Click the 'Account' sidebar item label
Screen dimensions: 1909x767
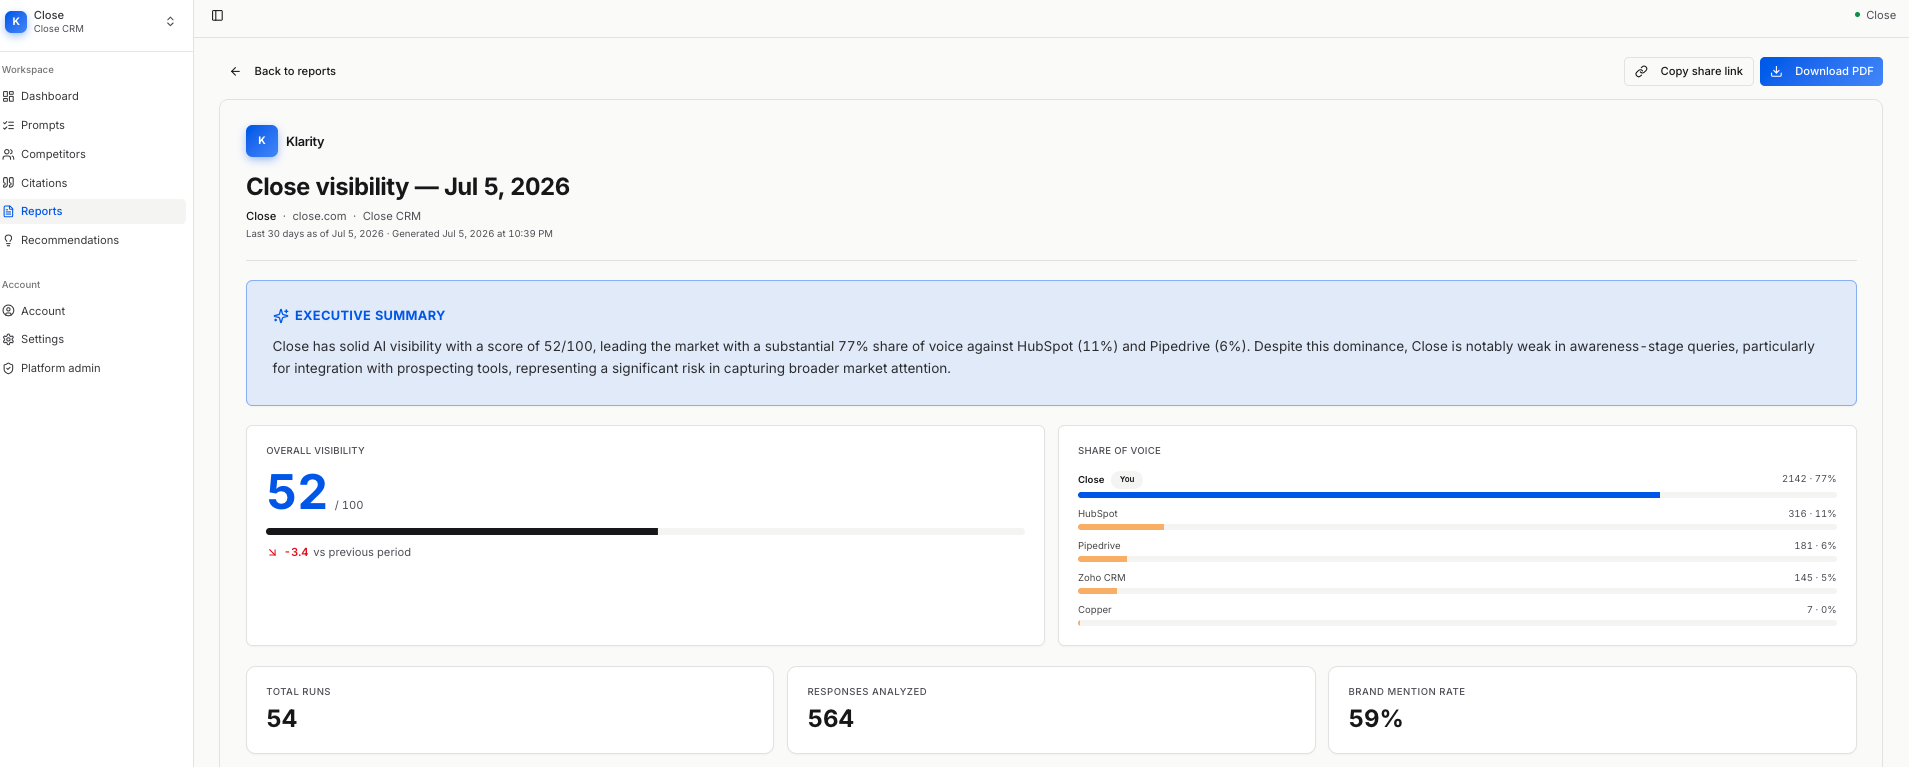(43, 311)
